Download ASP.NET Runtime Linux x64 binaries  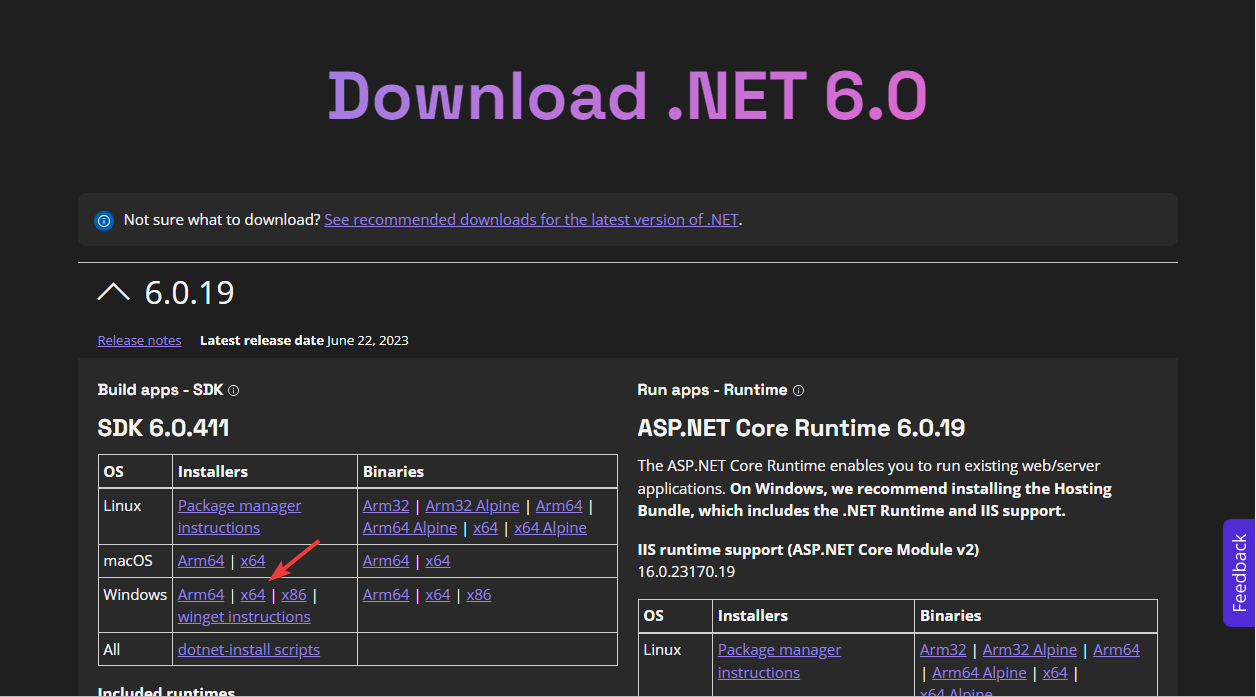[x=1055, y=673]
